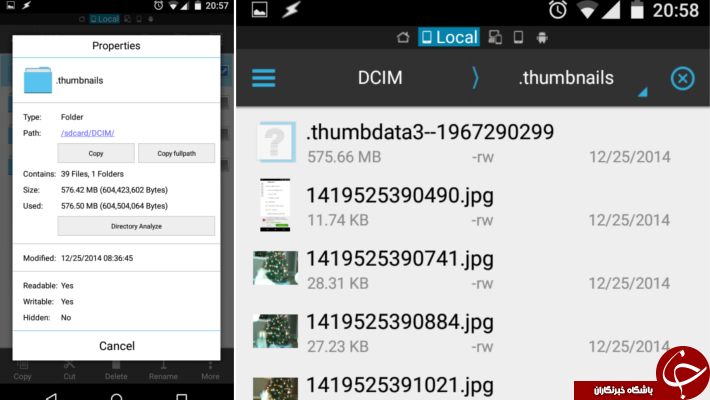Viewport: 710px width, 400px height.
Task: Tap Delete in the left bottom toolbar
Action: click(116, 371)
